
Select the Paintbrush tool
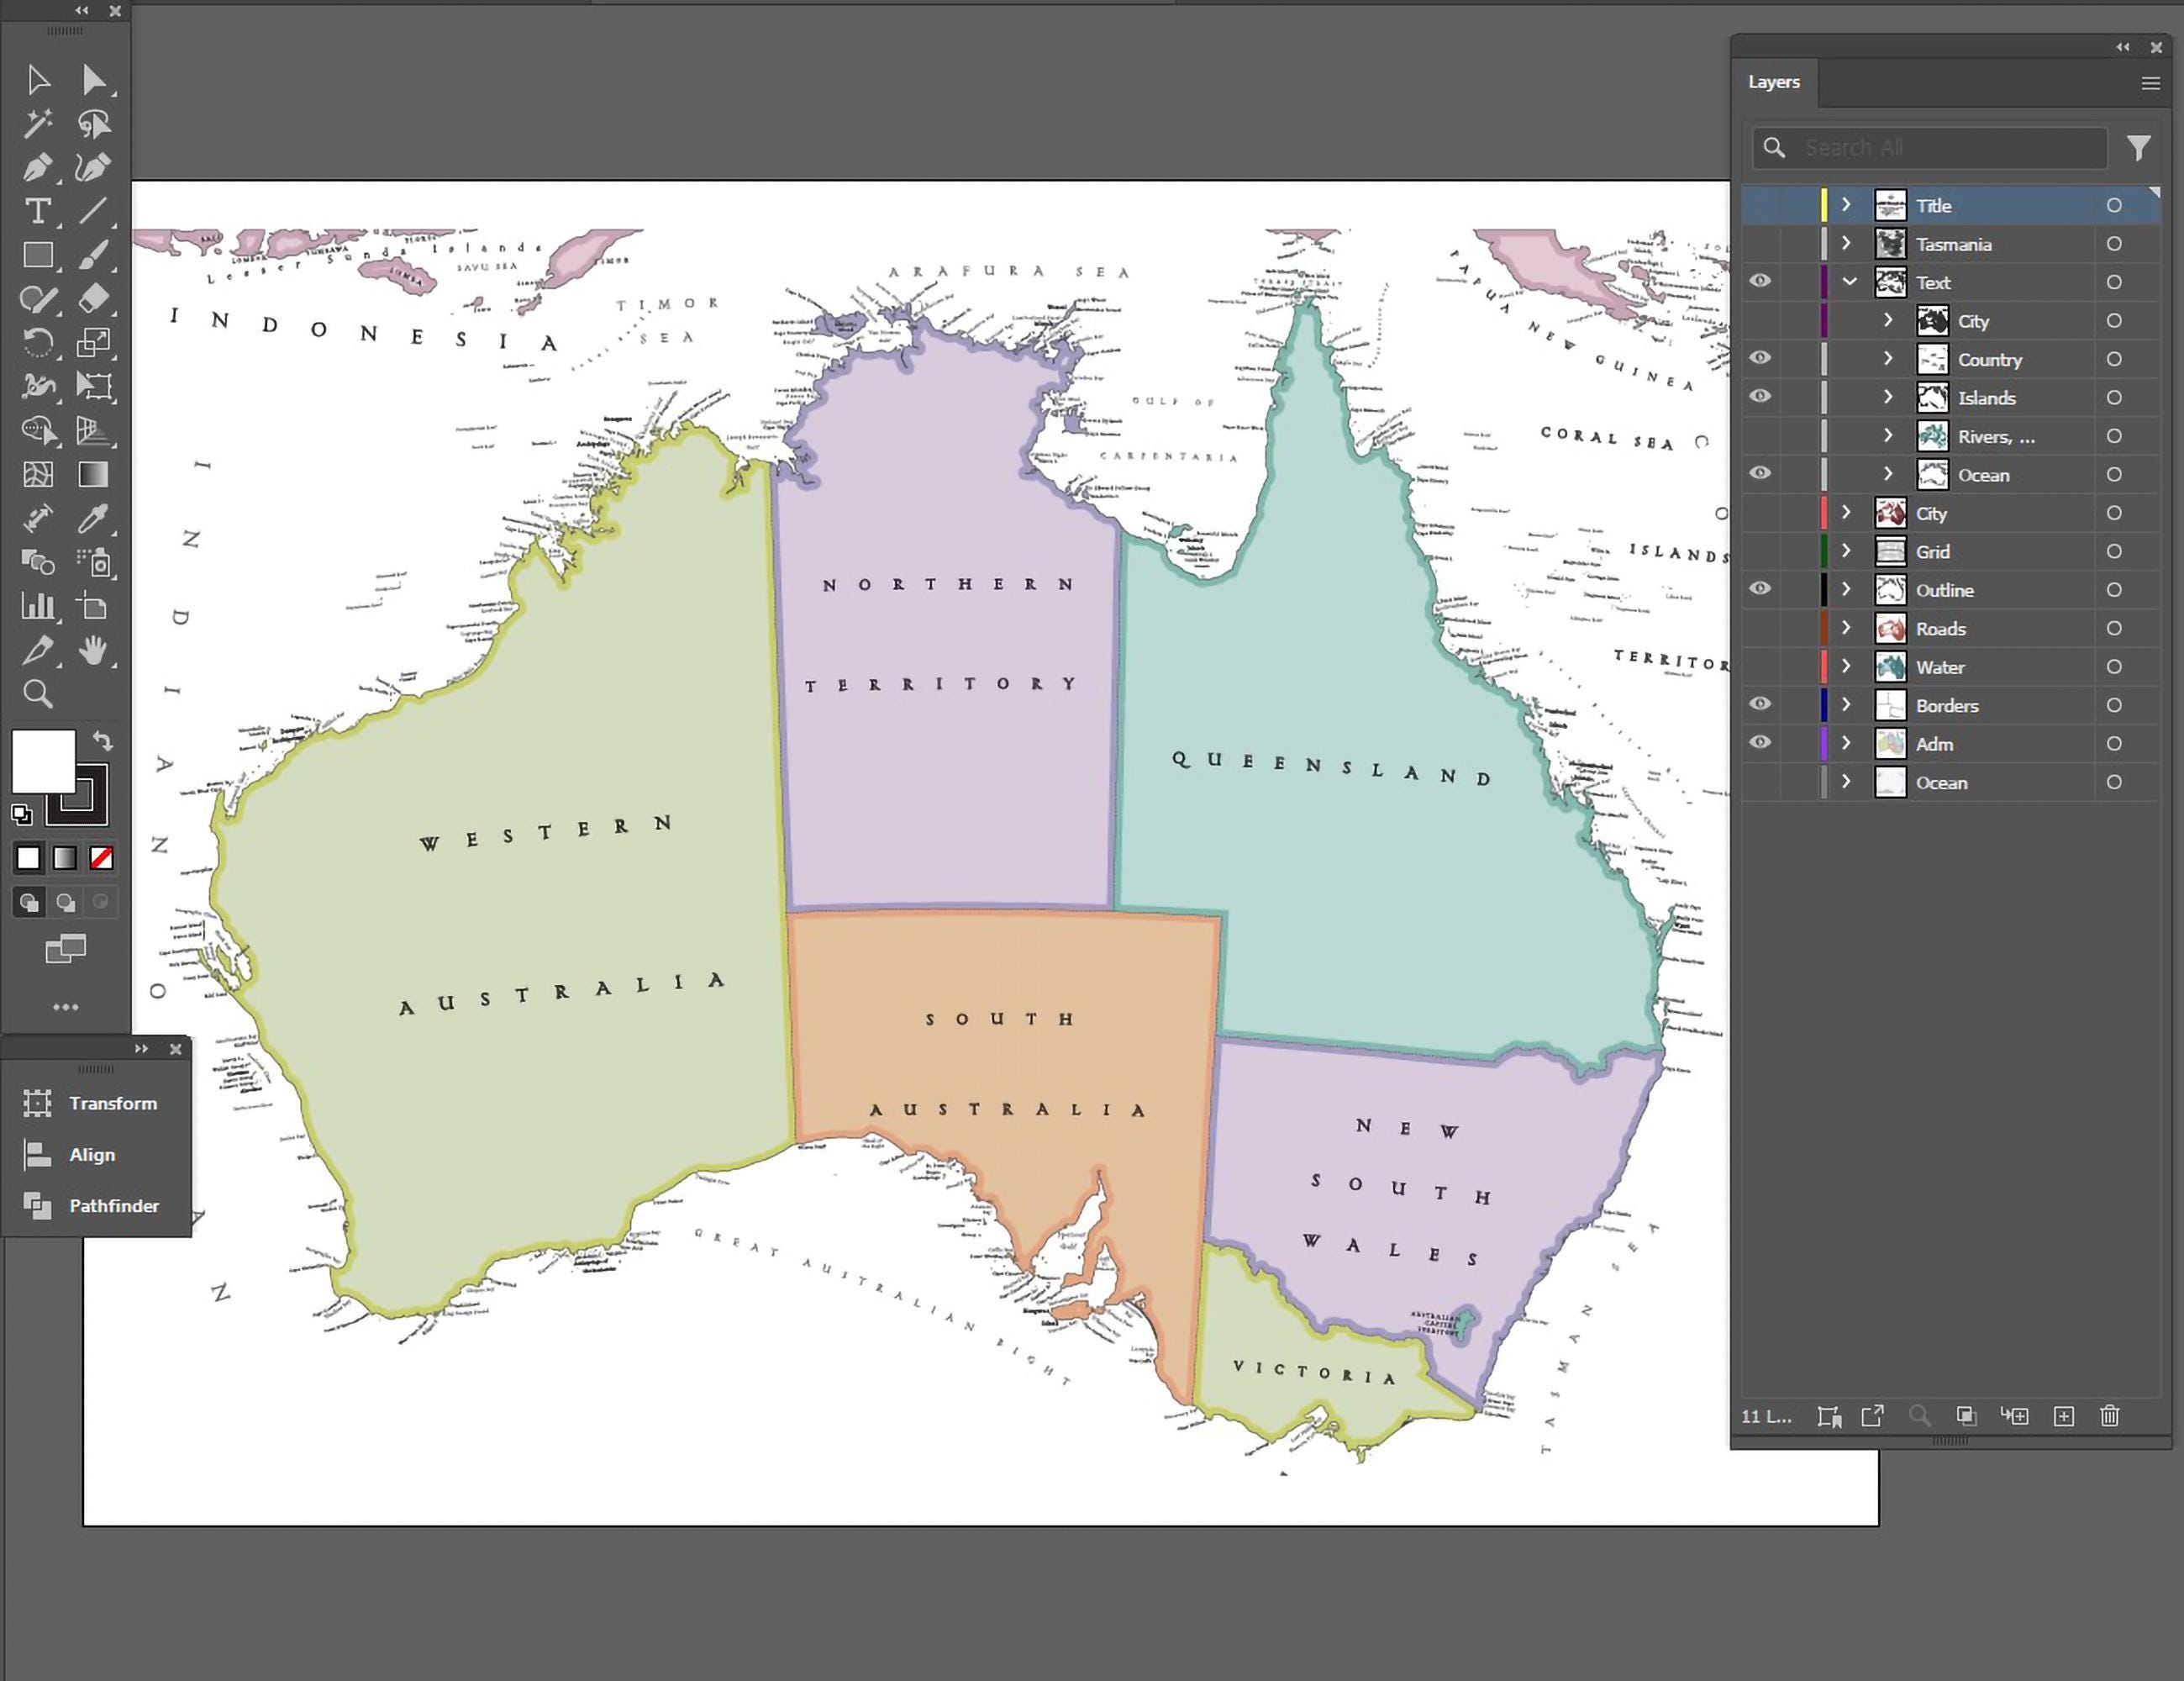pyautogui.click(x=93, y=255)
